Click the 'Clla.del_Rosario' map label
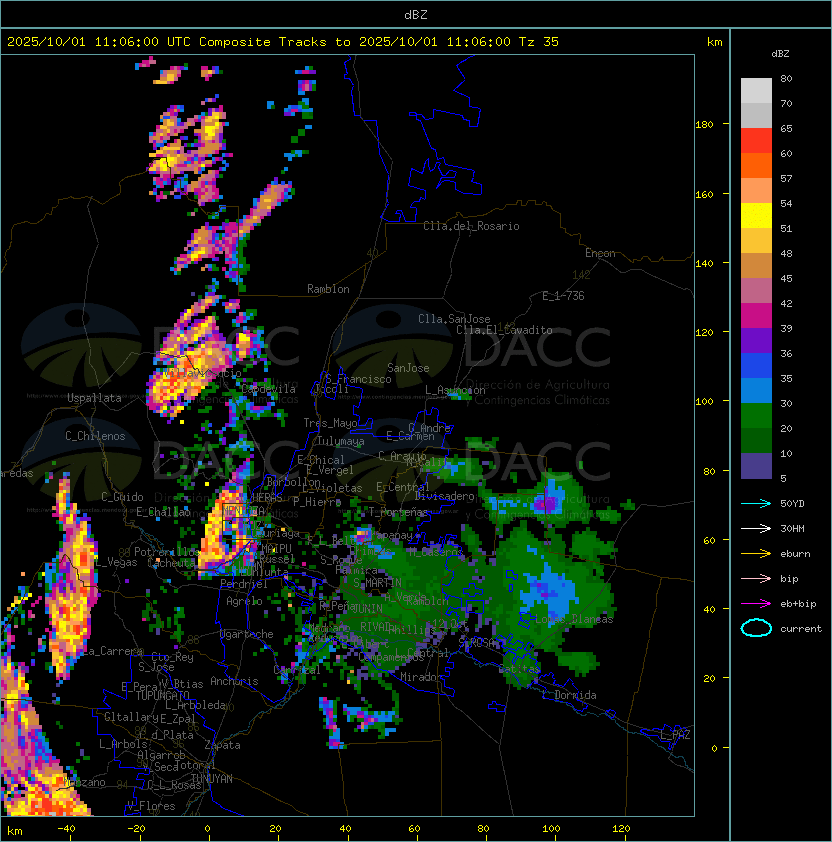The width and height of the screenshot is (832, 842). [x=471, y=226]
